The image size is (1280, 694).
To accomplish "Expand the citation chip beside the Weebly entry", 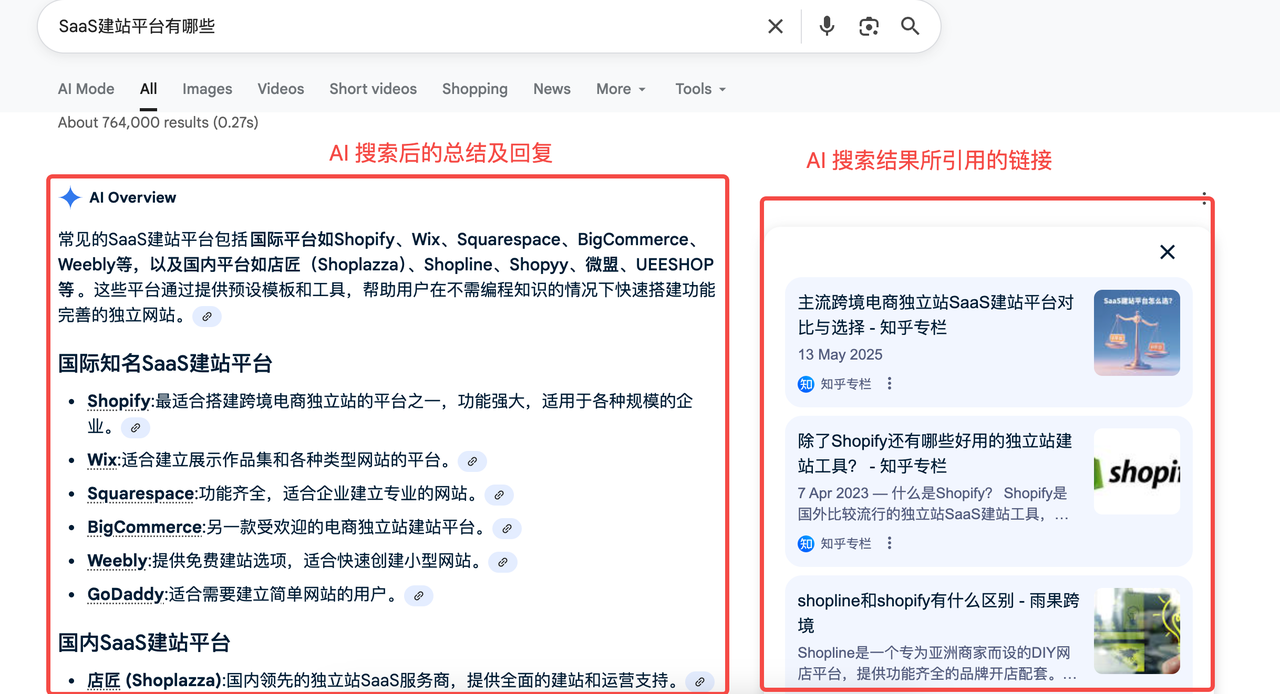I will click(502, 562).
